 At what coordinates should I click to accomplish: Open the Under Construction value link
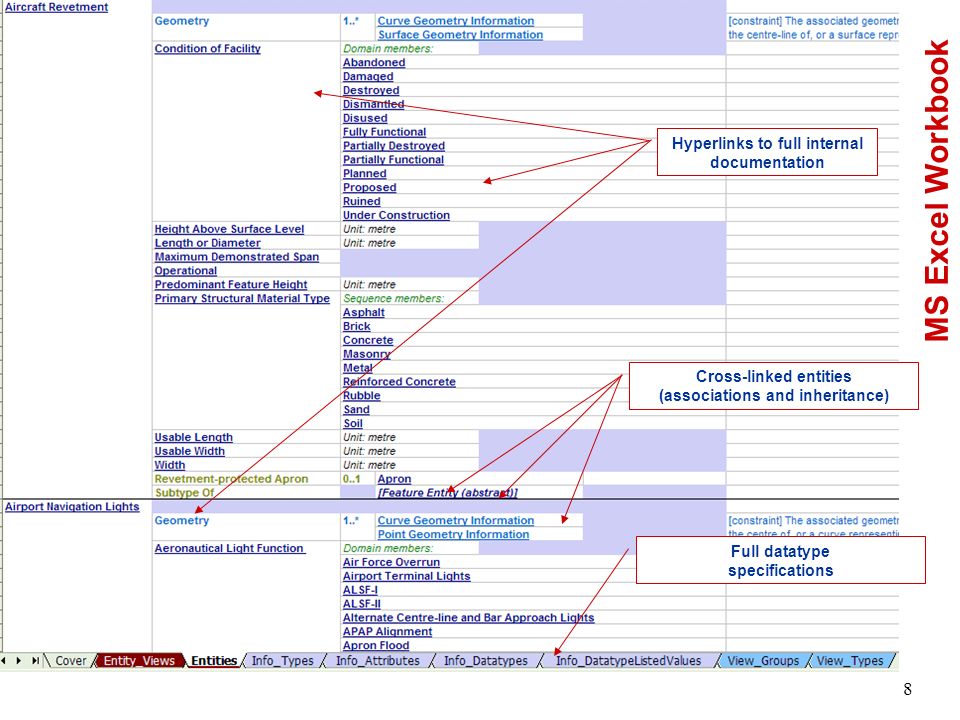coord(396,215)
